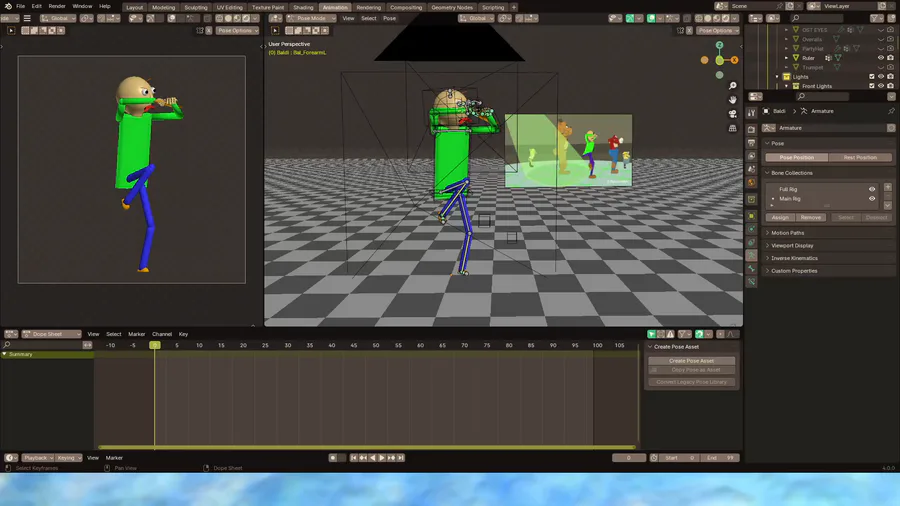Open the World properties tab

click(x=751, y=182)
